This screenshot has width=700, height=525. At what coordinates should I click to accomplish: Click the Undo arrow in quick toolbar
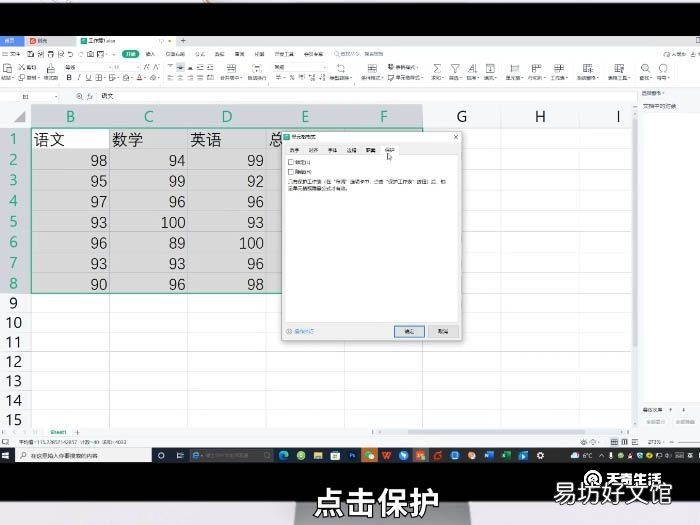tap(70, 54)
